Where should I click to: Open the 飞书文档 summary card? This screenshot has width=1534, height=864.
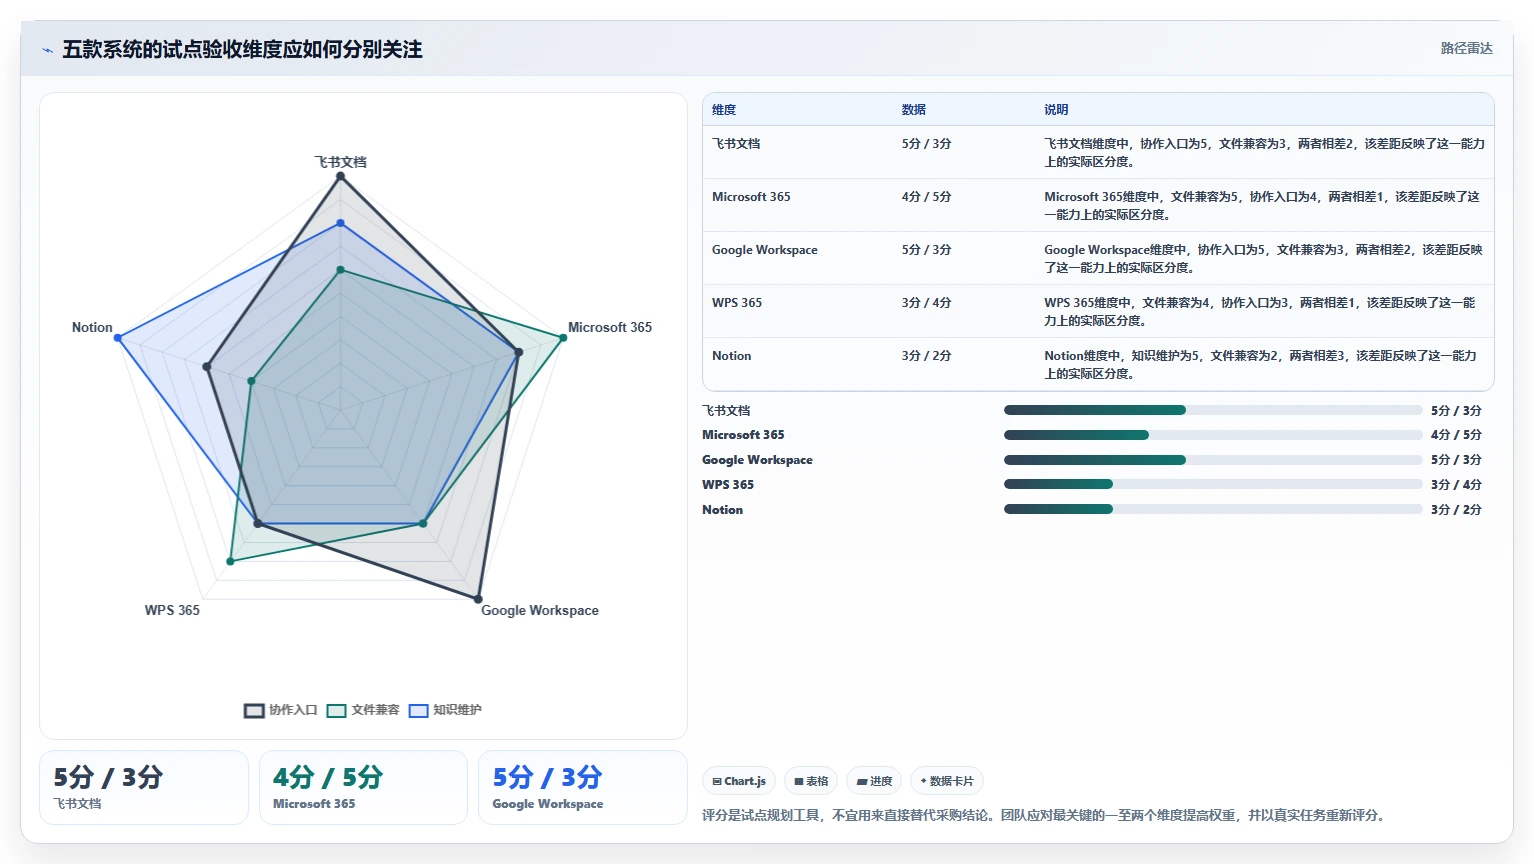tap(144, 788)
